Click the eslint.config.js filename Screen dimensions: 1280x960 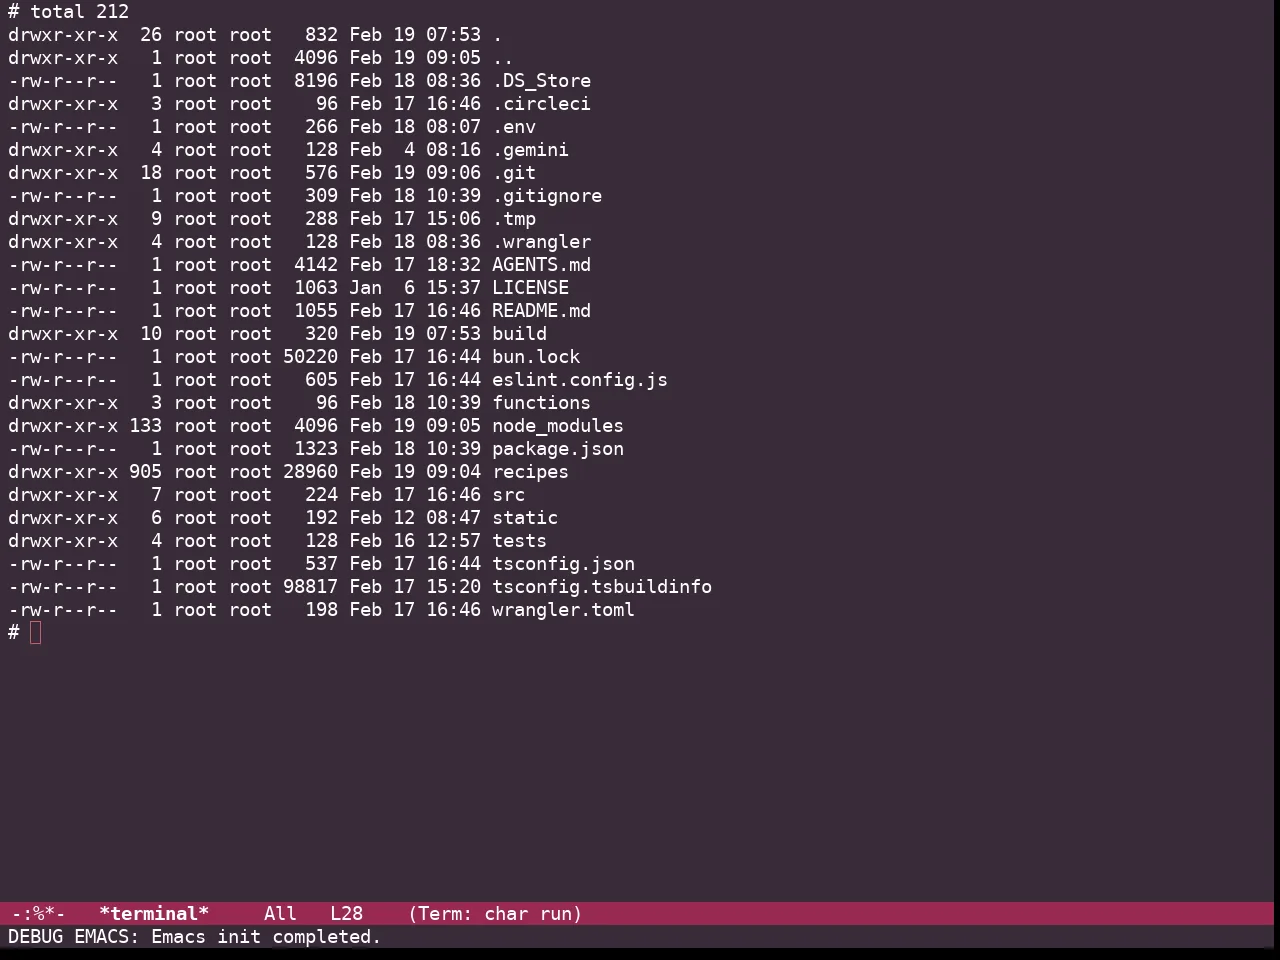[580, 380]
